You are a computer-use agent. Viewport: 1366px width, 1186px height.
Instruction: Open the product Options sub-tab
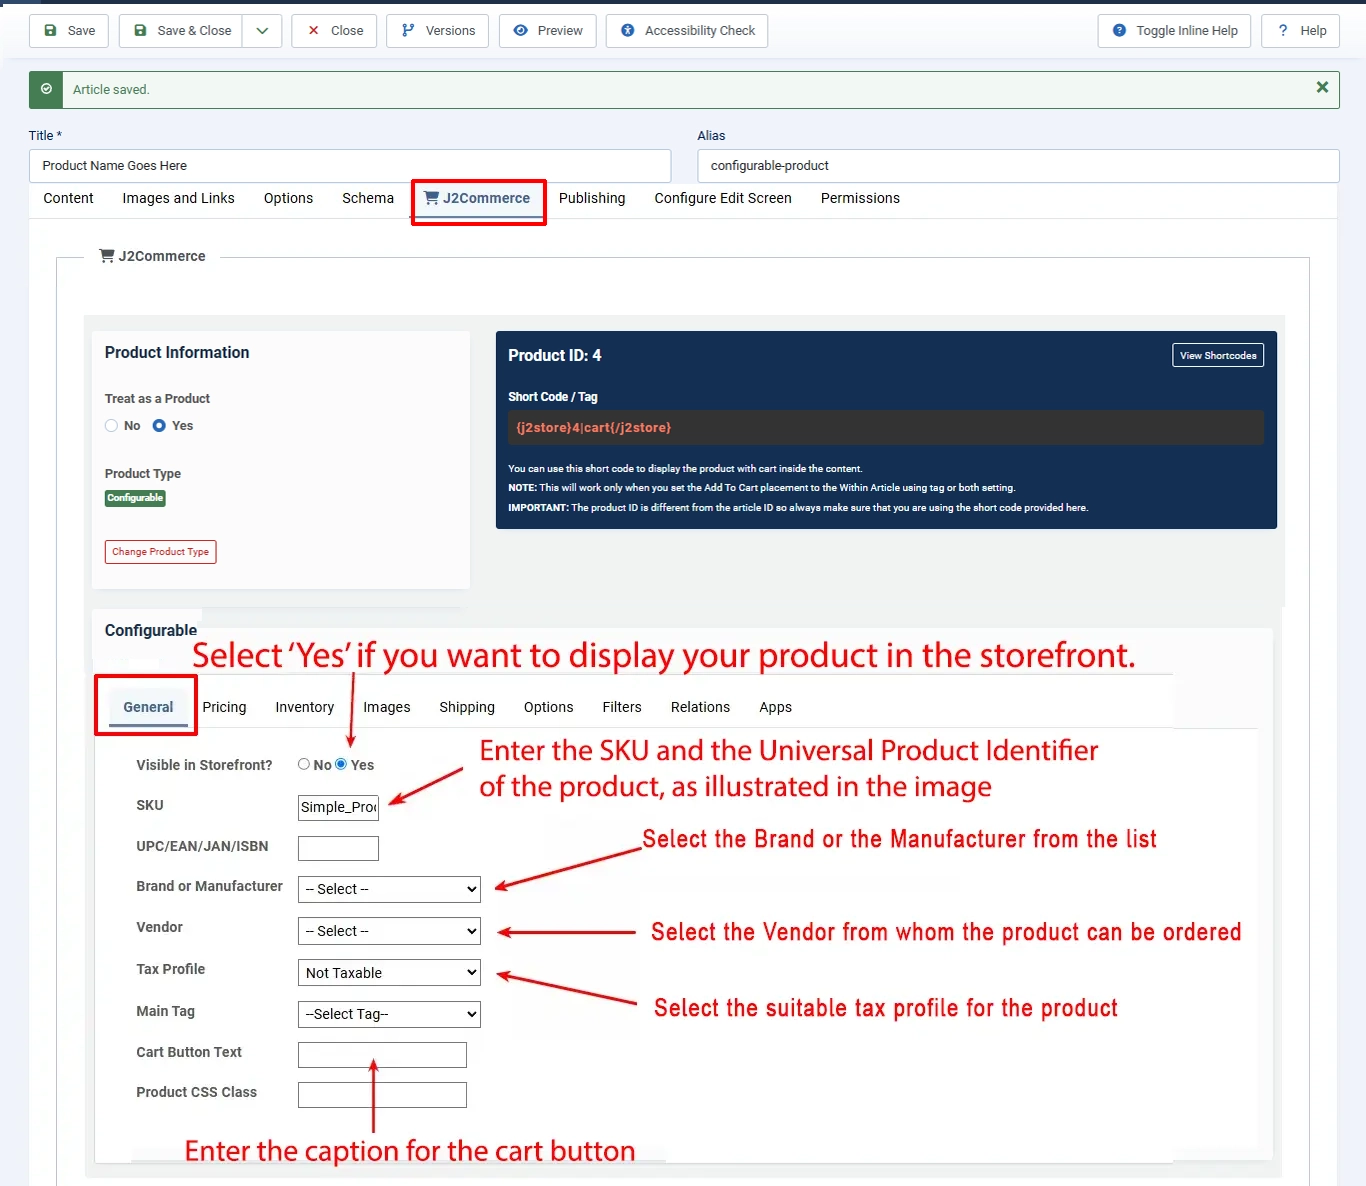coord(549,707)
